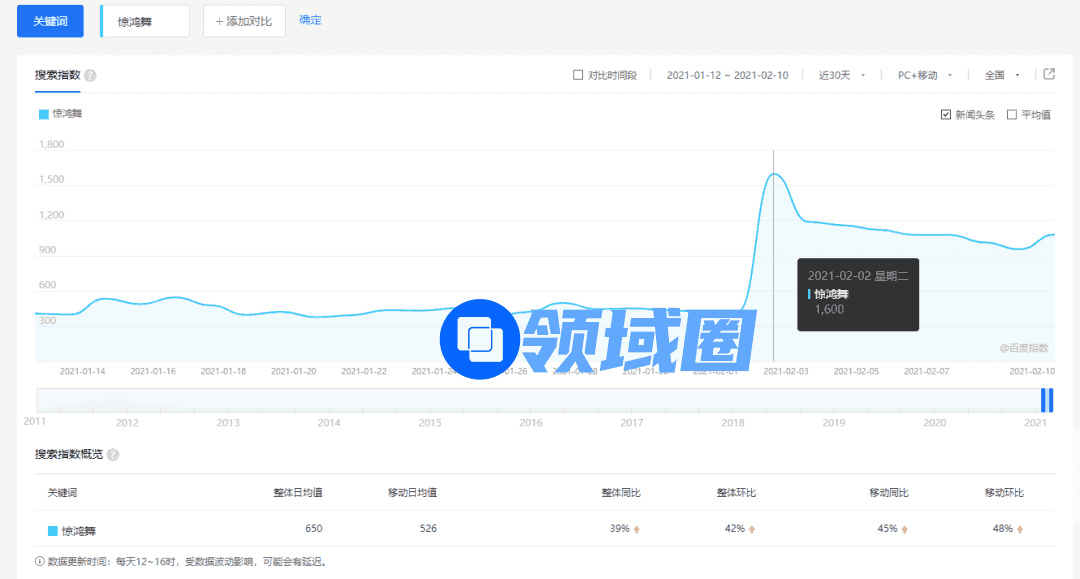Click the up arrow beside 整体同比 39%
This screenshot has width=1080, height=579.
[636, 529]
